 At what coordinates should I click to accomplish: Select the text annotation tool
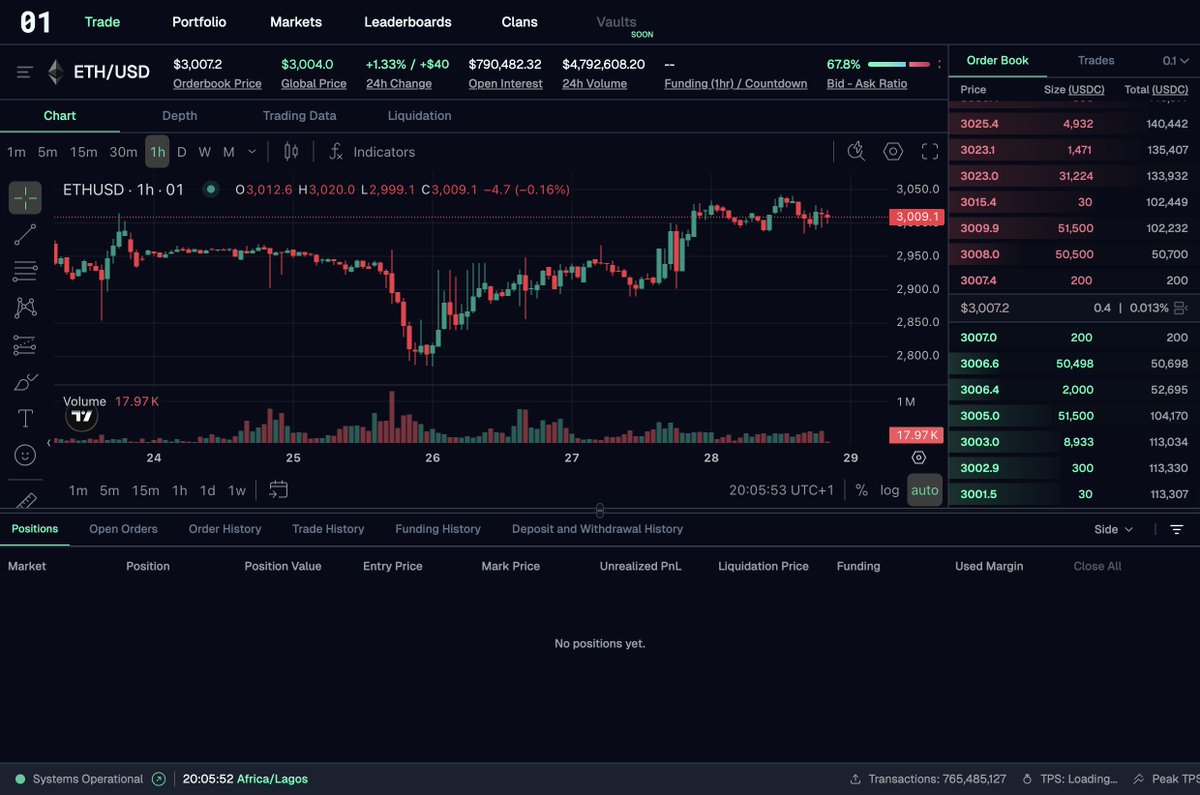(x=25, y=418)
